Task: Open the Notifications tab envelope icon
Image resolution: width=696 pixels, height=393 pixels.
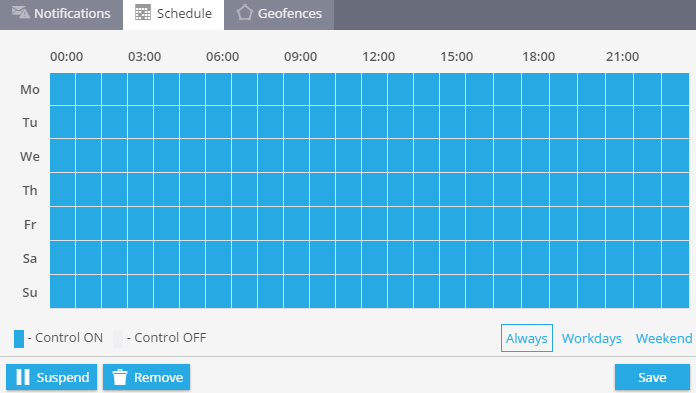Action: 20,12
